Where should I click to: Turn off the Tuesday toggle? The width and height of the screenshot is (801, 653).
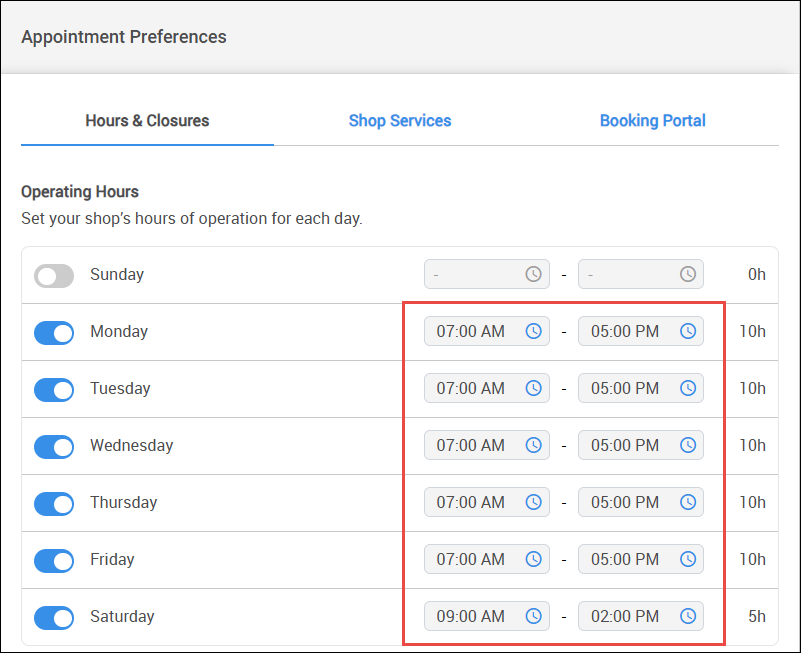coord(54,390)
